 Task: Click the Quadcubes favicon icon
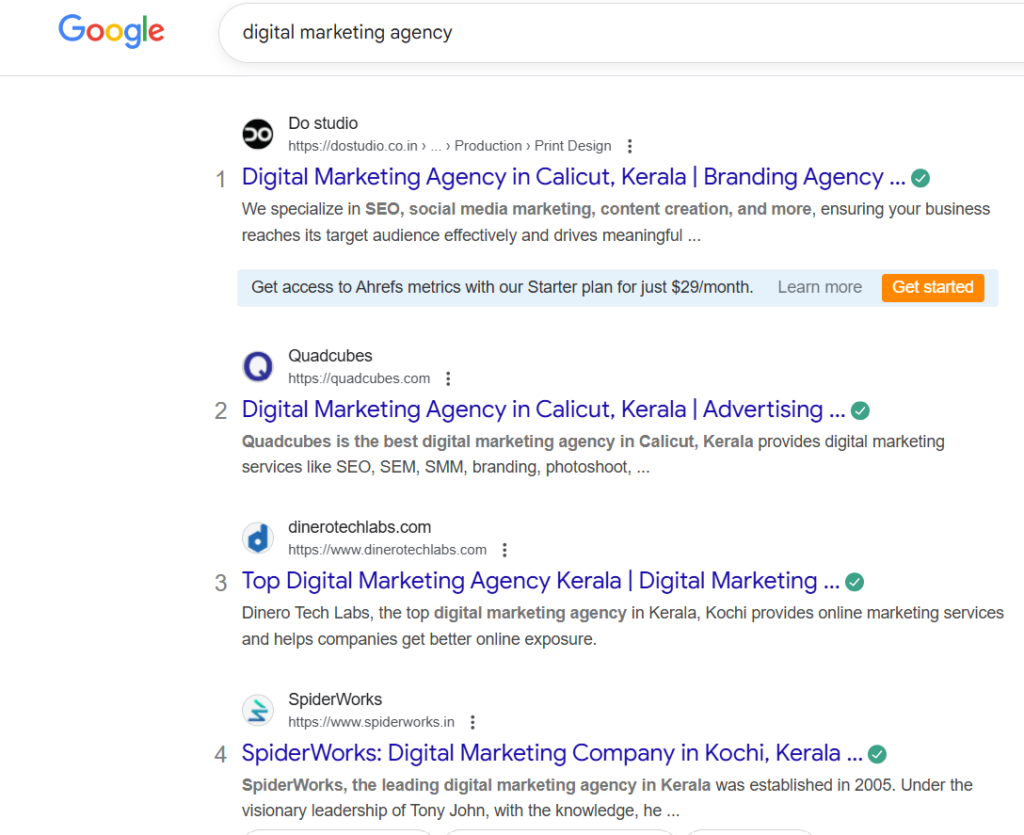258,367
